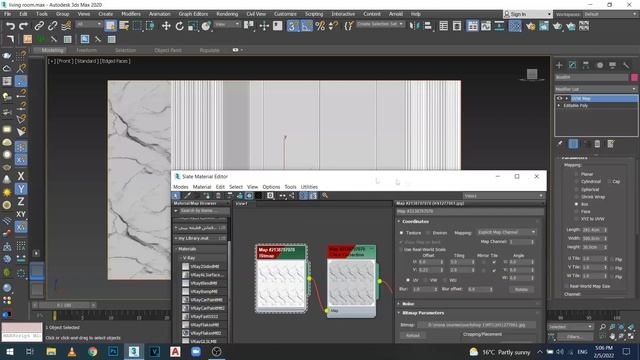This screenshot has height=360, width=640.
Task: Select the Texture radio button in Coordinates
Action: (x=402, y=233)
